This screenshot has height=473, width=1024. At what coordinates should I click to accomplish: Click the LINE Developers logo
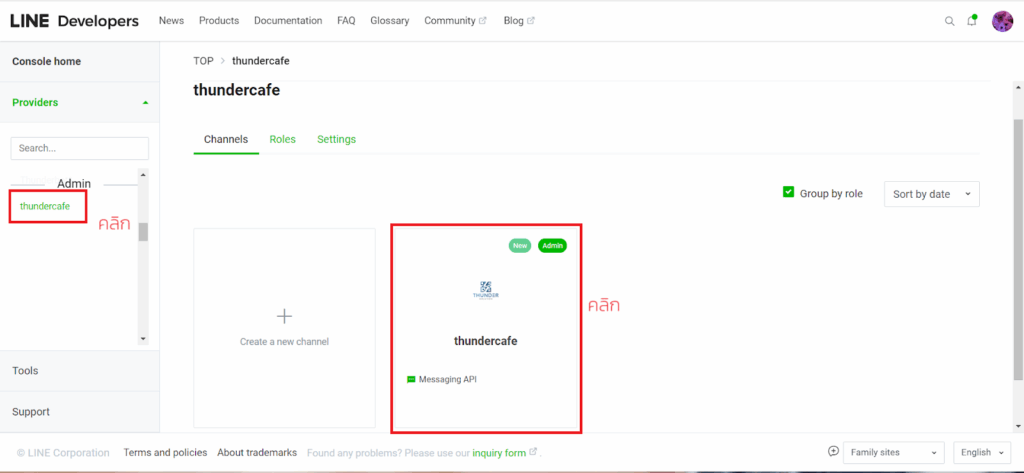[x=74, y=21]
